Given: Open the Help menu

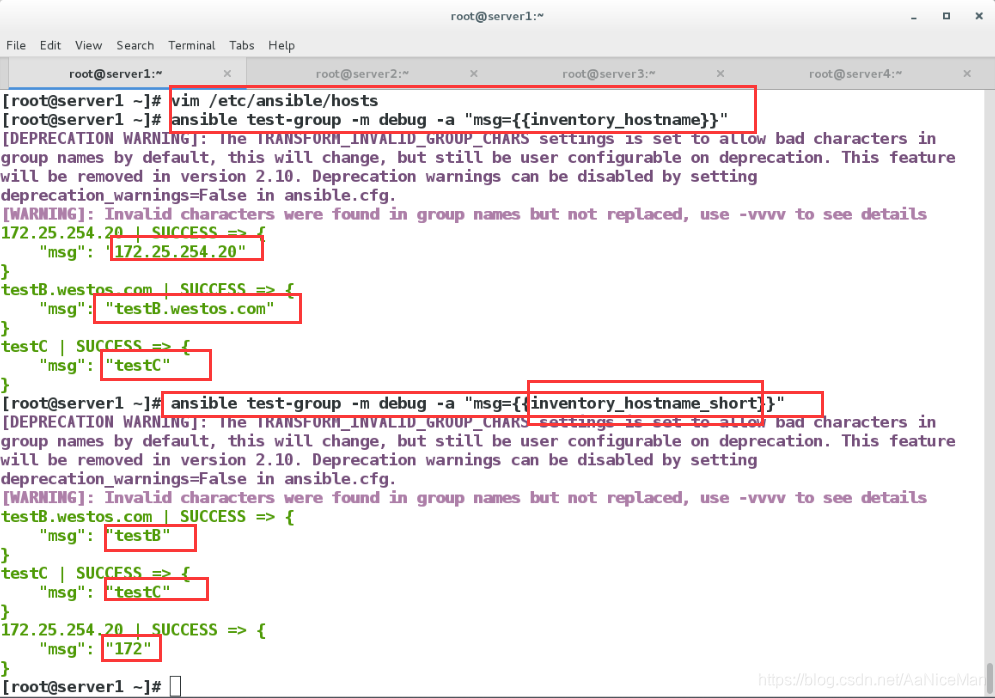Looking at the screenshot, I should pyautogui.click(x=281, y=46).
